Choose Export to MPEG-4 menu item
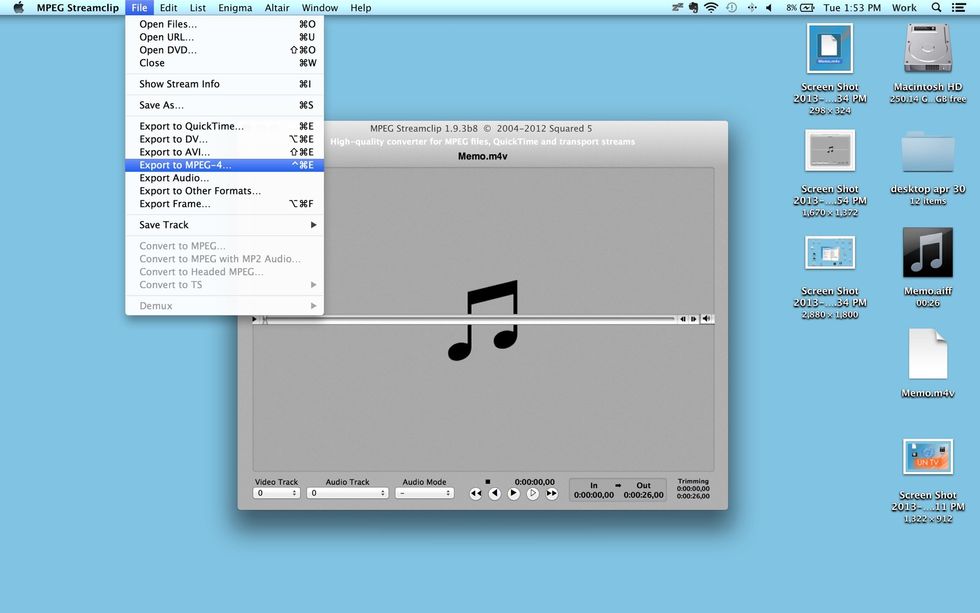Viewport: 980px width, 613px height. tap(224, 165)
